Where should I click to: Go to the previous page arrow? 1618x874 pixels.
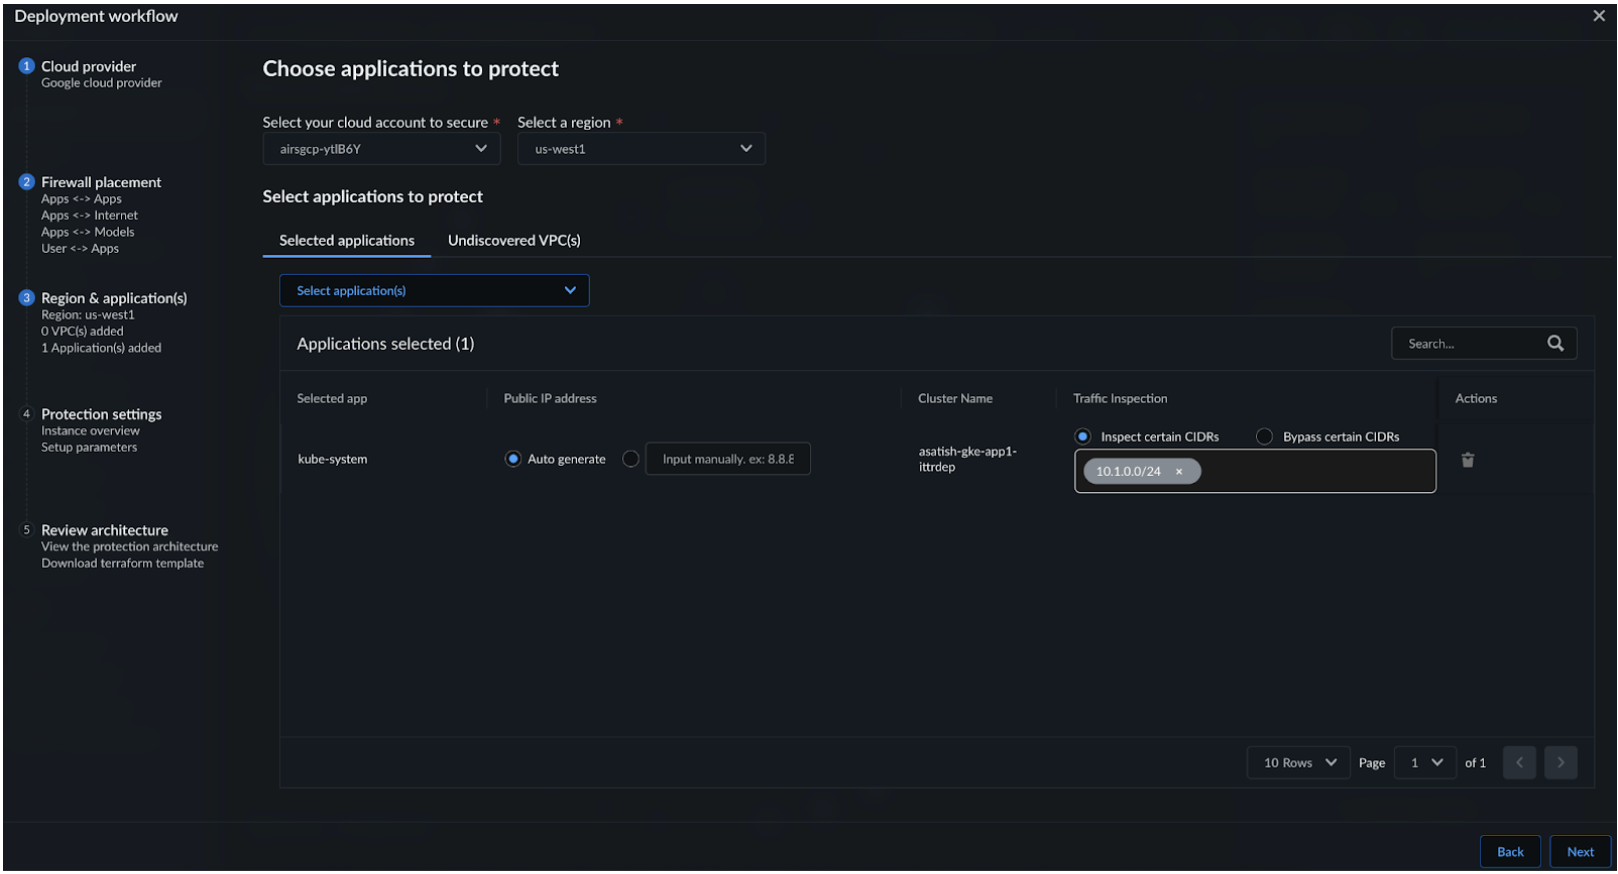tap(1518, 763)
